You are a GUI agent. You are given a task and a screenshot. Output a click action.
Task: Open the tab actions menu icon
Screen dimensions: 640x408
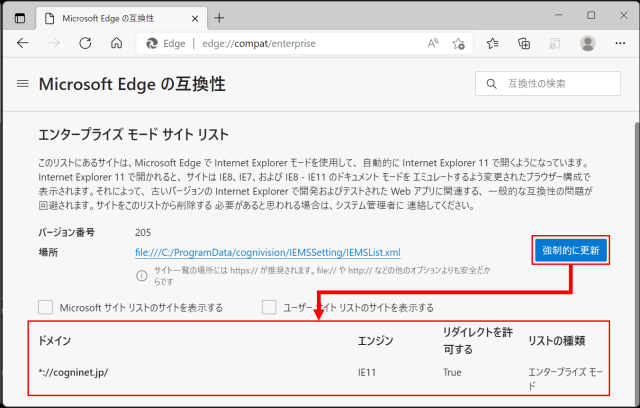20,18
